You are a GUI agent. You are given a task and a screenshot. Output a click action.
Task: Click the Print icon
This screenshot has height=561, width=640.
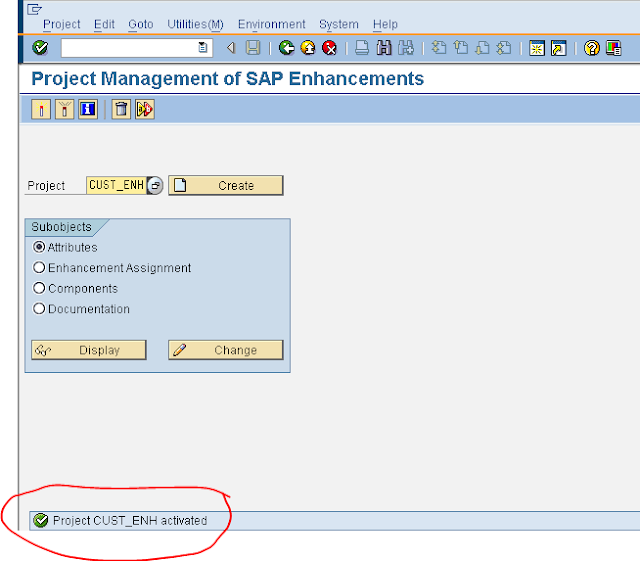(x=362, y=48)
